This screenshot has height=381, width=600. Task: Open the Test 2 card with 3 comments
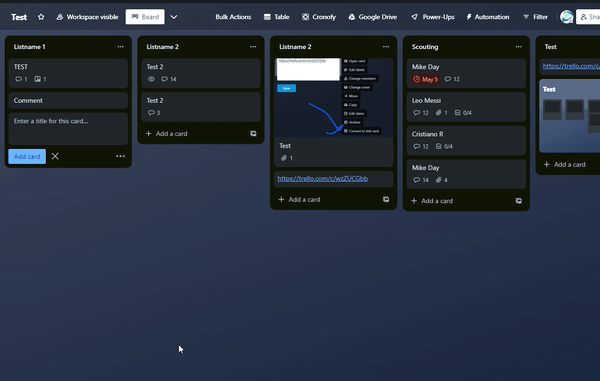201,106
